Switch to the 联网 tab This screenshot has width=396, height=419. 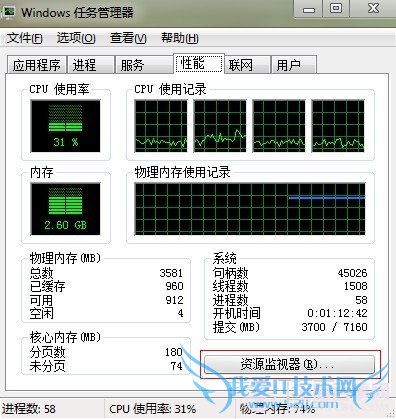pyautogui.click(x=247, y=65)
